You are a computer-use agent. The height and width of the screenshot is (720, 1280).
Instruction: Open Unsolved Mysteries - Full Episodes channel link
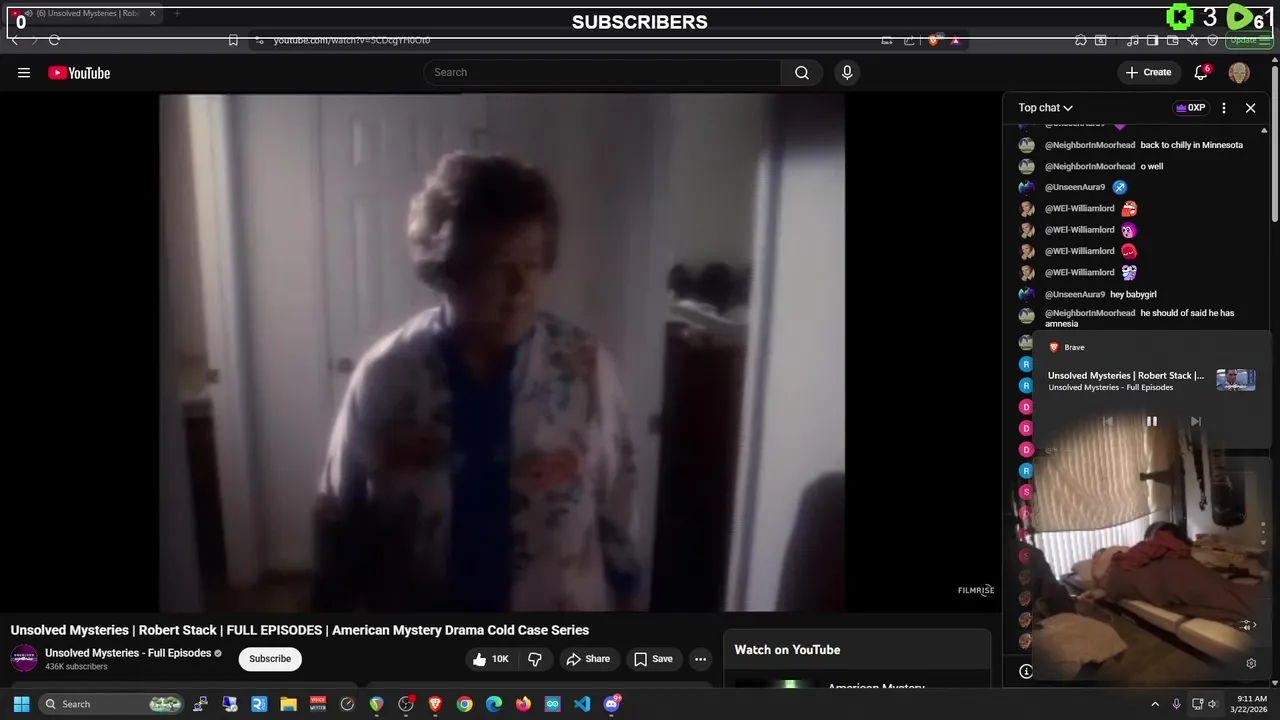pyautogui.click(x=128, y=653)
